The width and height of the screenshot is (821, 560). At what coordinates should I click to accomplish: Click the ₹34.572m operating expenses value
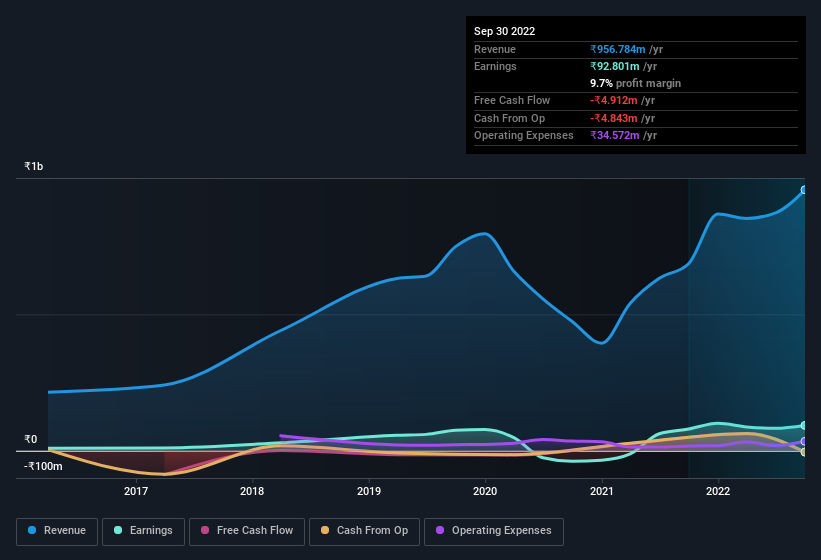(x=615, y=136)
